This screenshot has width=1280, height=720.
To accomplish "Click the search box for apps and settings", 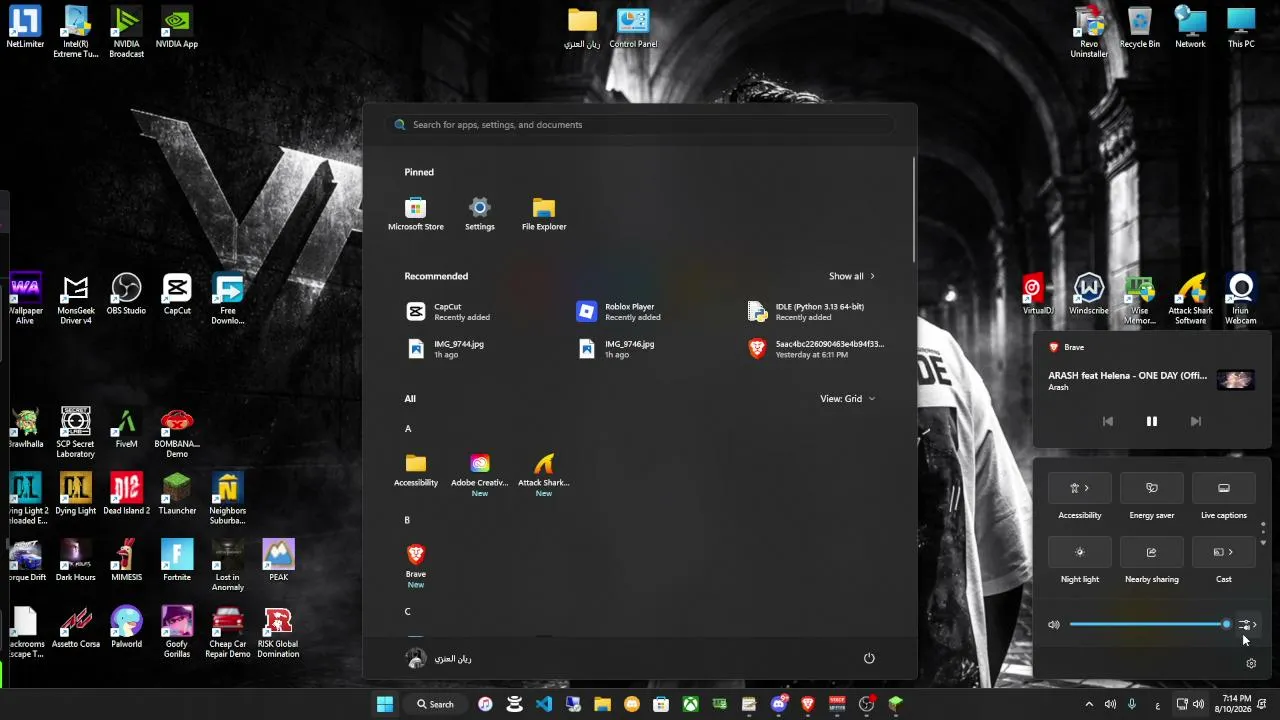I will [x=640, y=125].
